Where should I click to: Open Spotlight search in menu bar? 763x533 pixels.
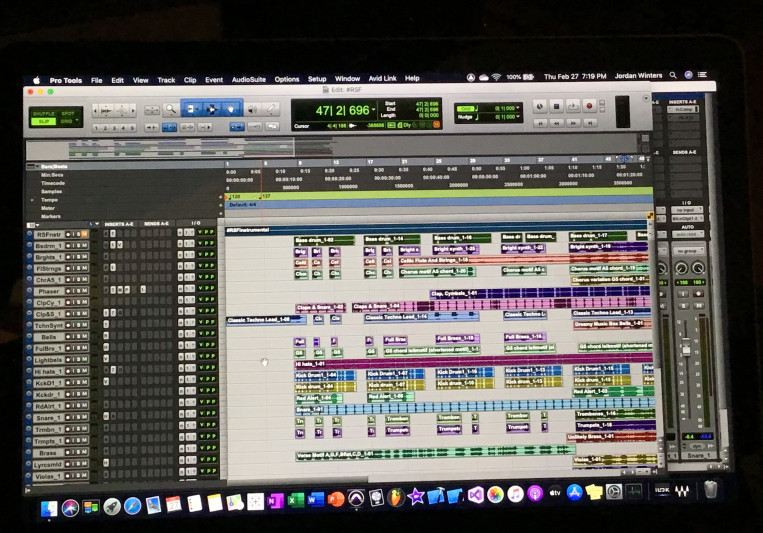click(673, 75)
